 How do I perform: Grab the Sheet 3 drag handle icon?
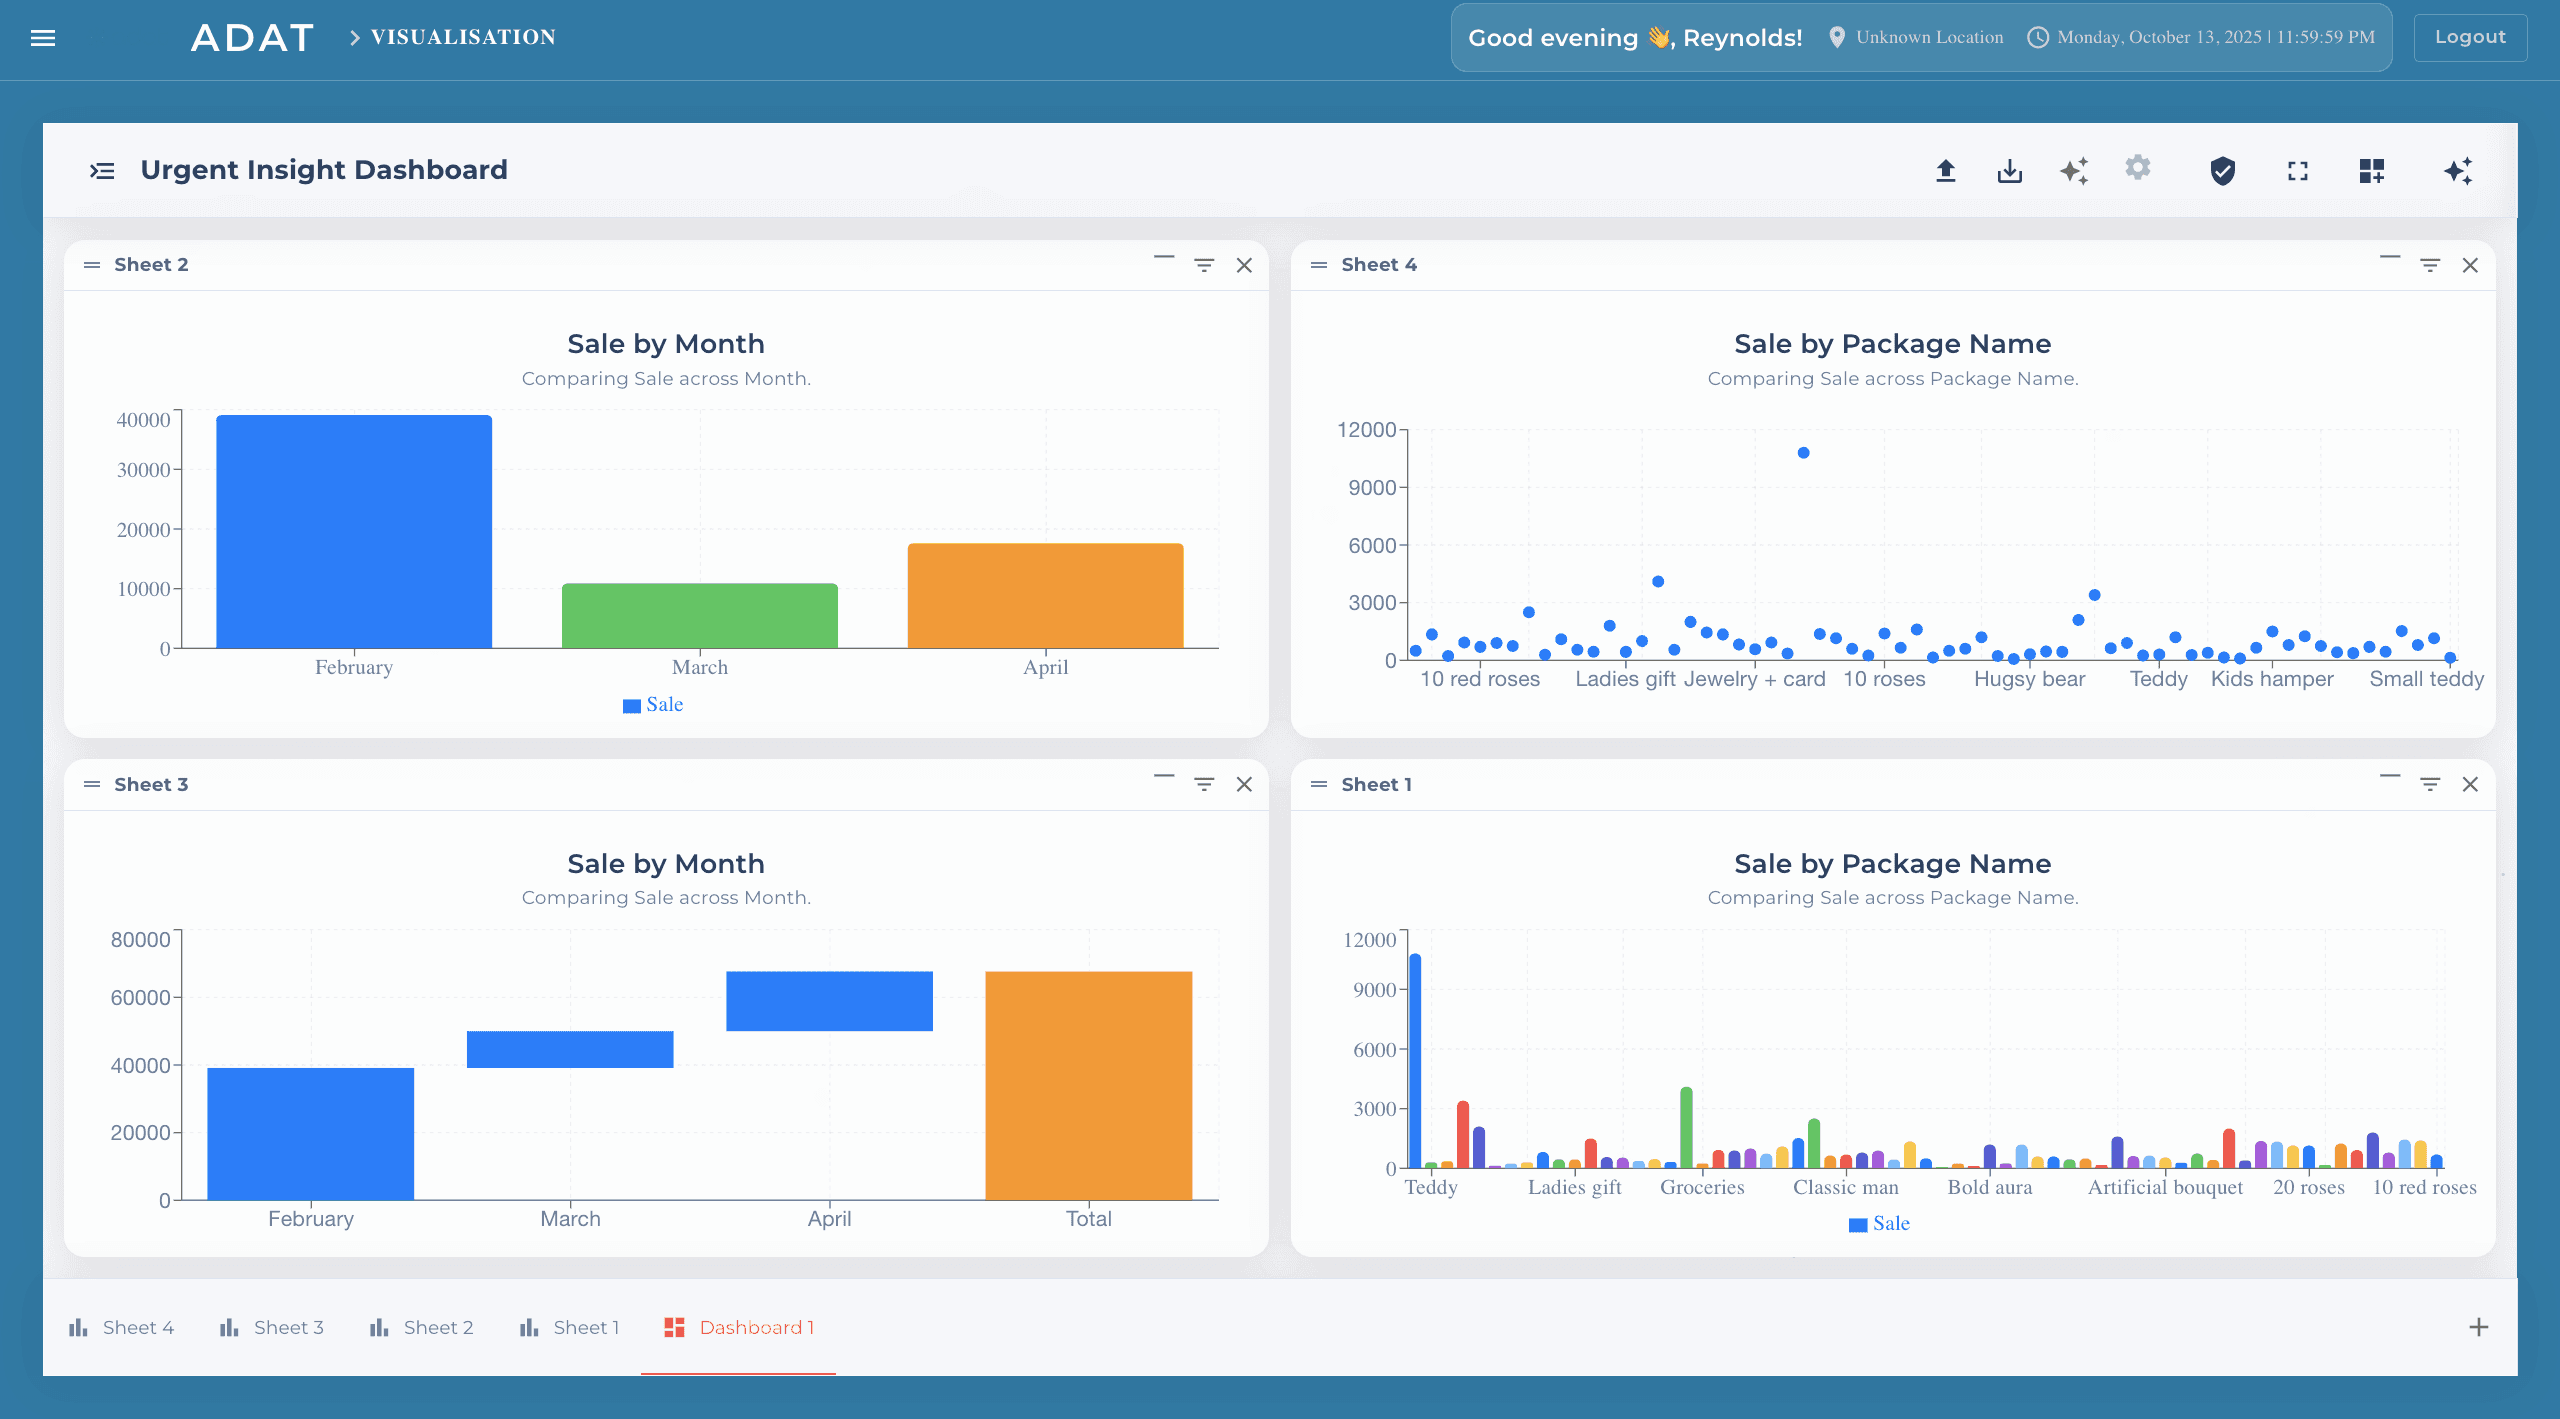(x=92, y=785)
